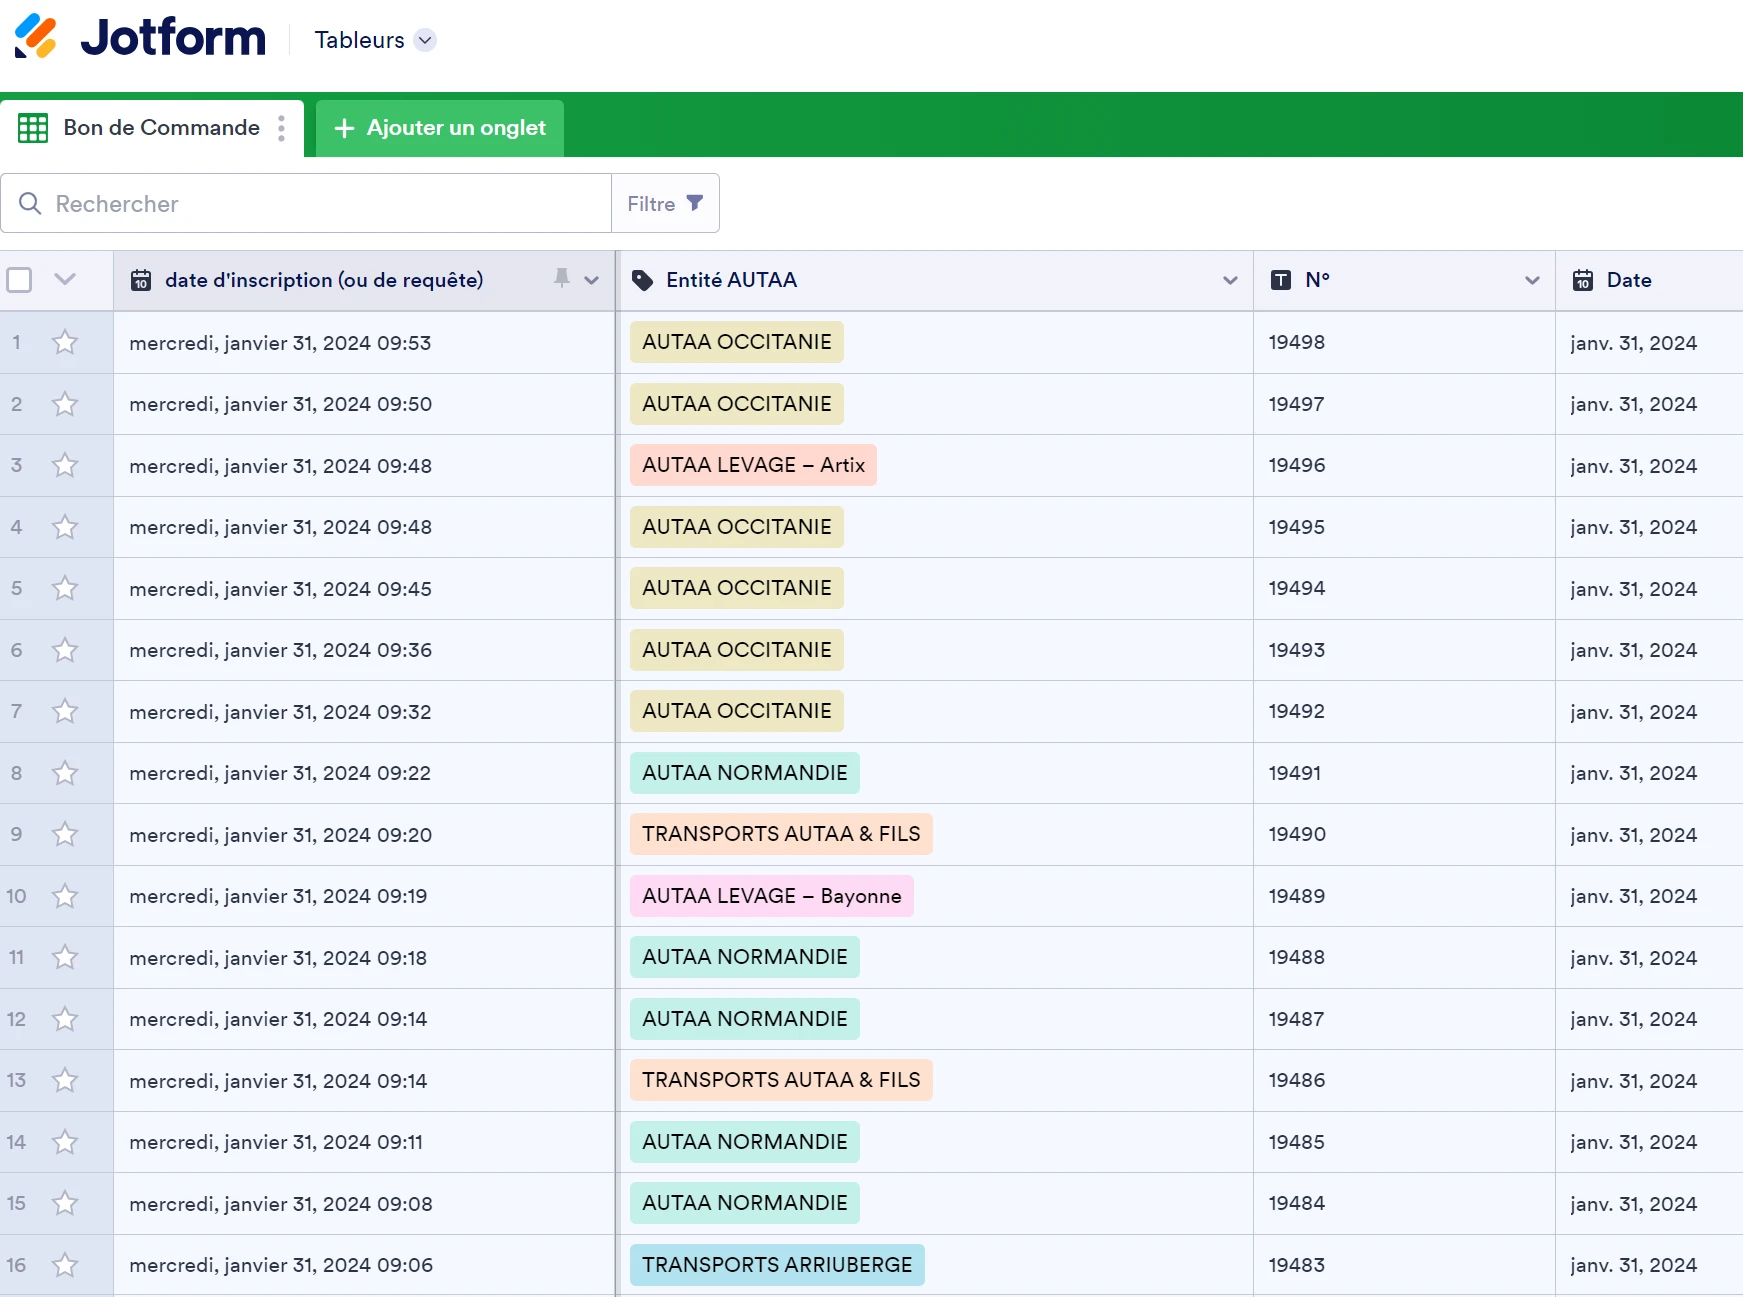Viewport: 1743px width, 1297px height.
Task: Click the search magnifier icon
Action: click(30, 204)
